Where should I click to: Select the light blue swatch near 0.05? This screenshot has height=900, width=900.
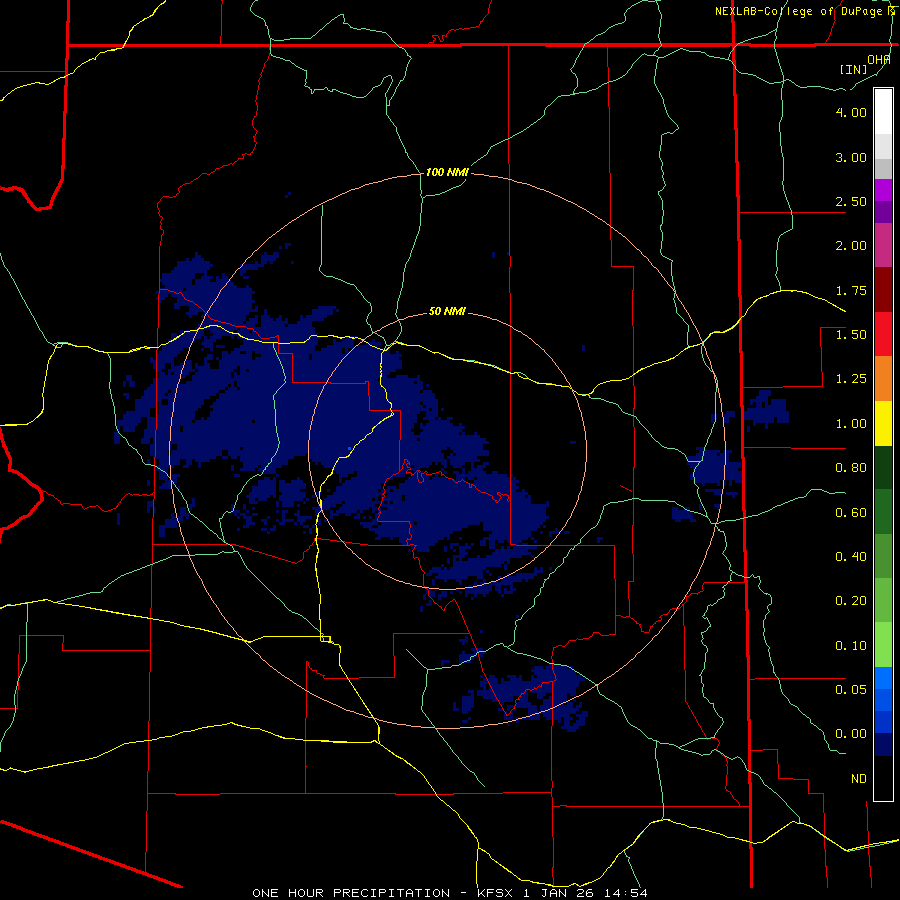click(883, 678)
